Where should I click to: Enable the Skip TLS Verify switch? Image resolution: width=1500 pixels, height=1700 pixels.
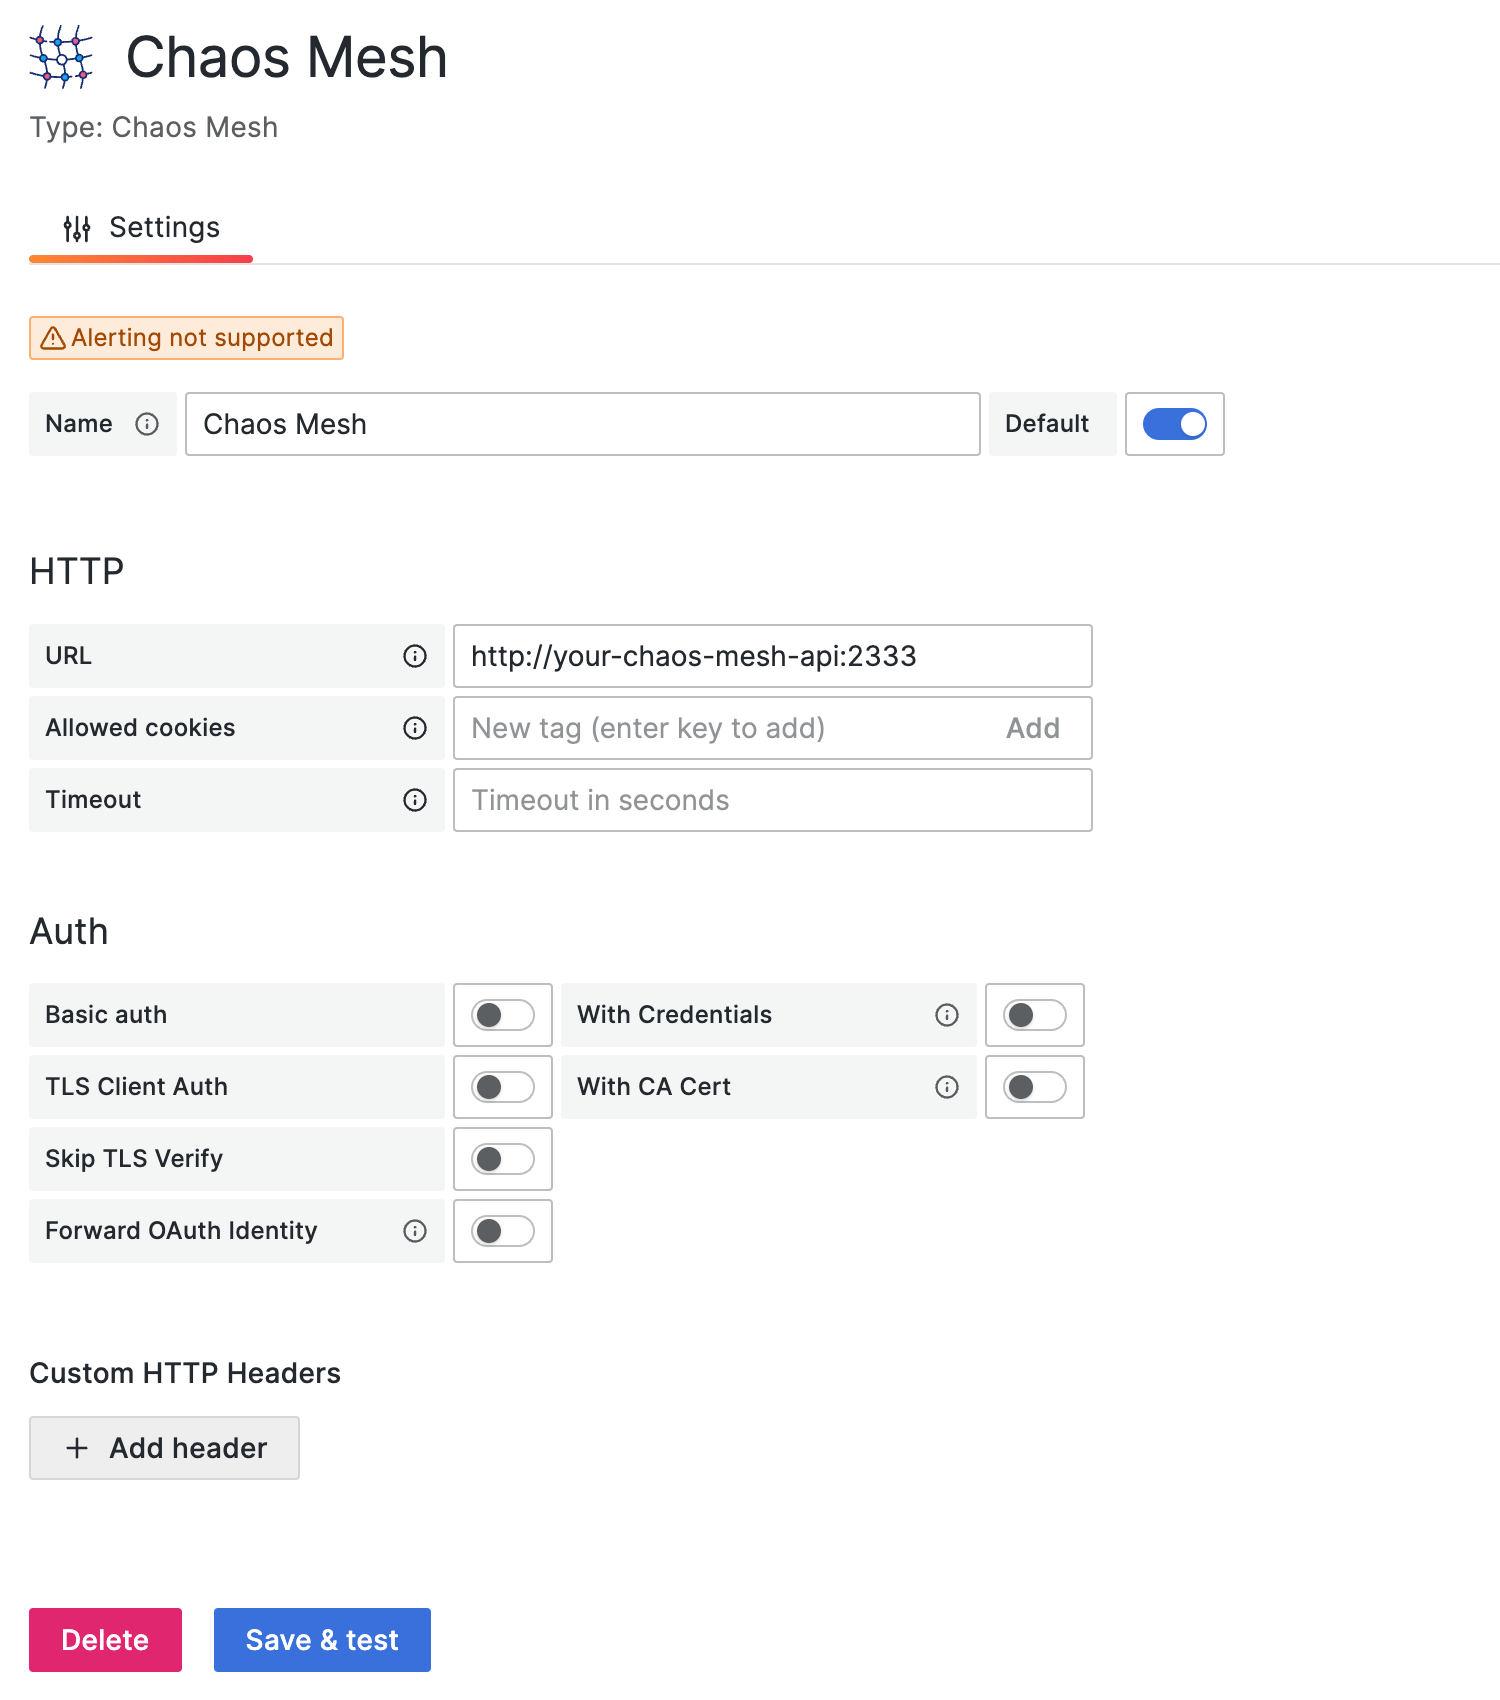coord(503,1159)
